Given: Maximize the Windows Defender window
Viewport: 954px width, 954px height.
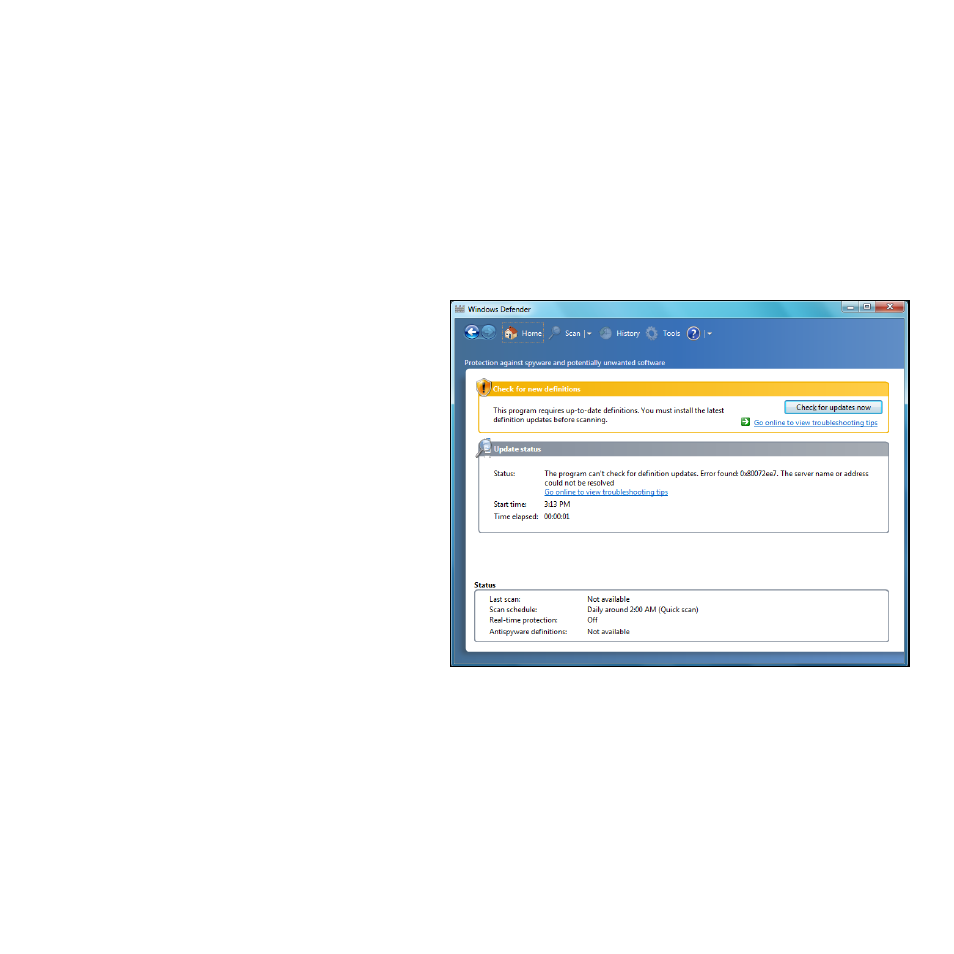Looking at the screenshot, I should [866, 307].
